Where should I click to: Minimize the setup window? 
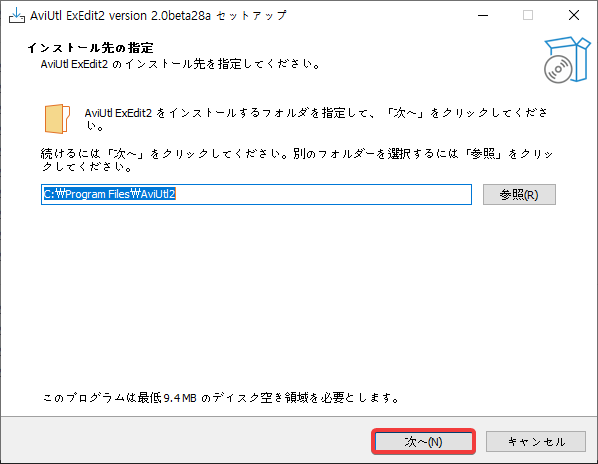[483, 16]
